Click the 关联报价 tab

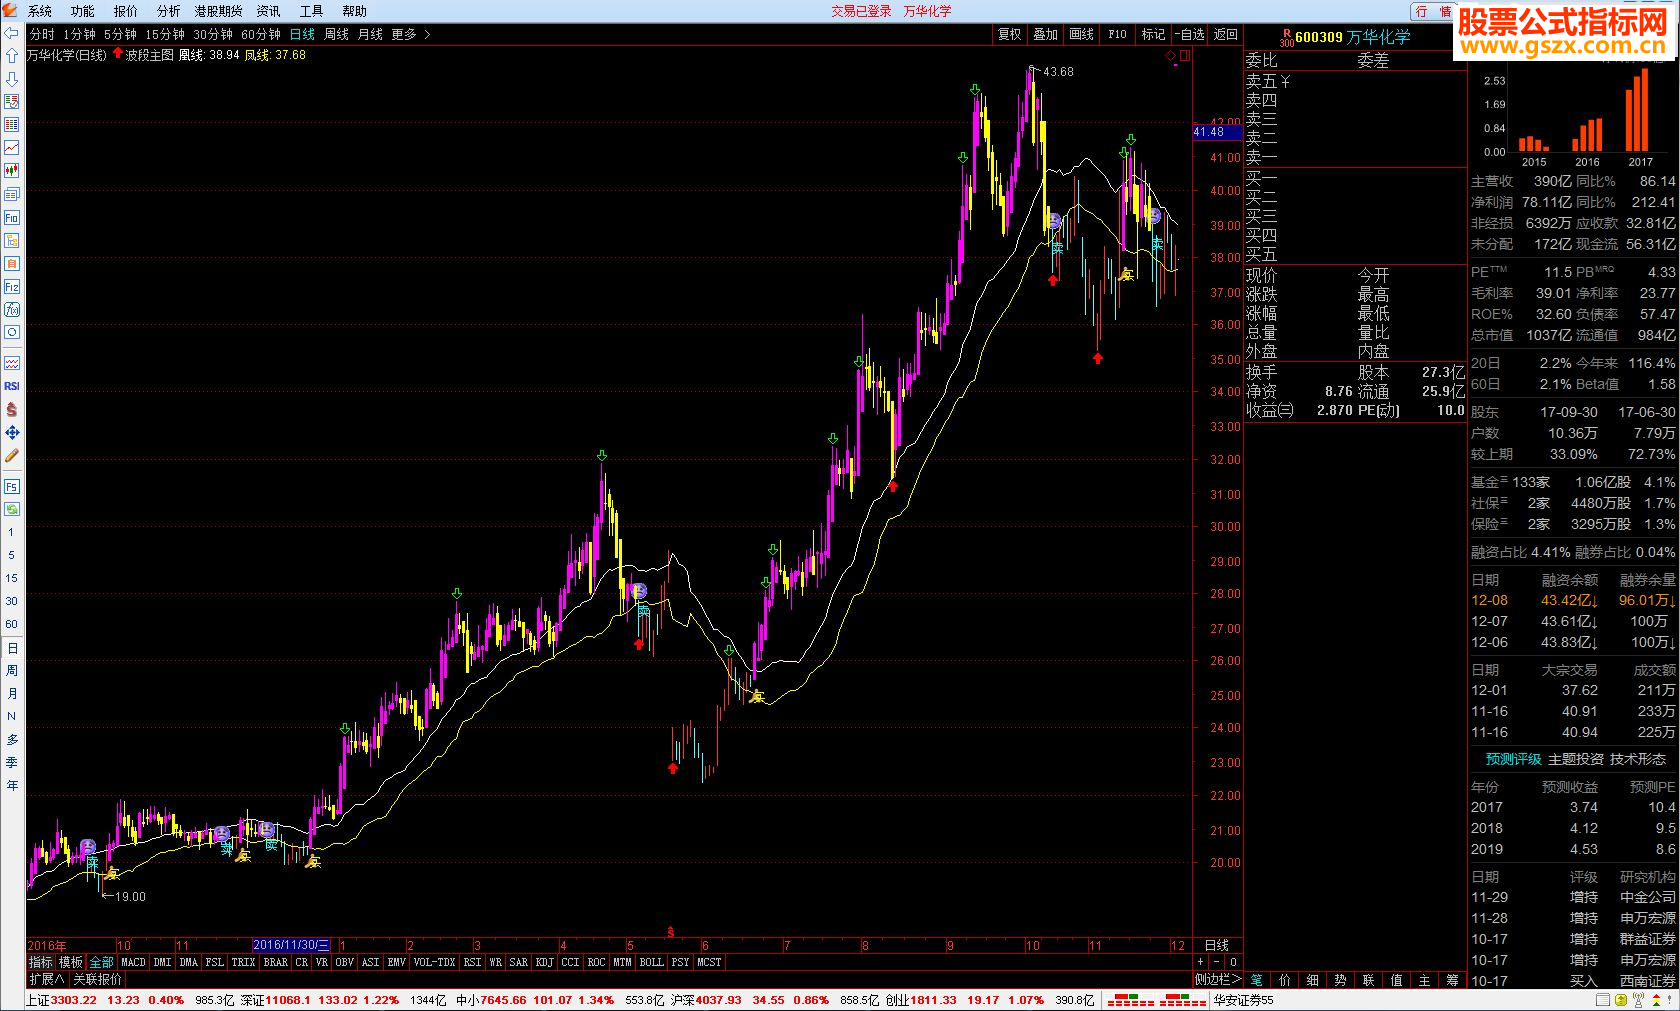click(98, 979)
